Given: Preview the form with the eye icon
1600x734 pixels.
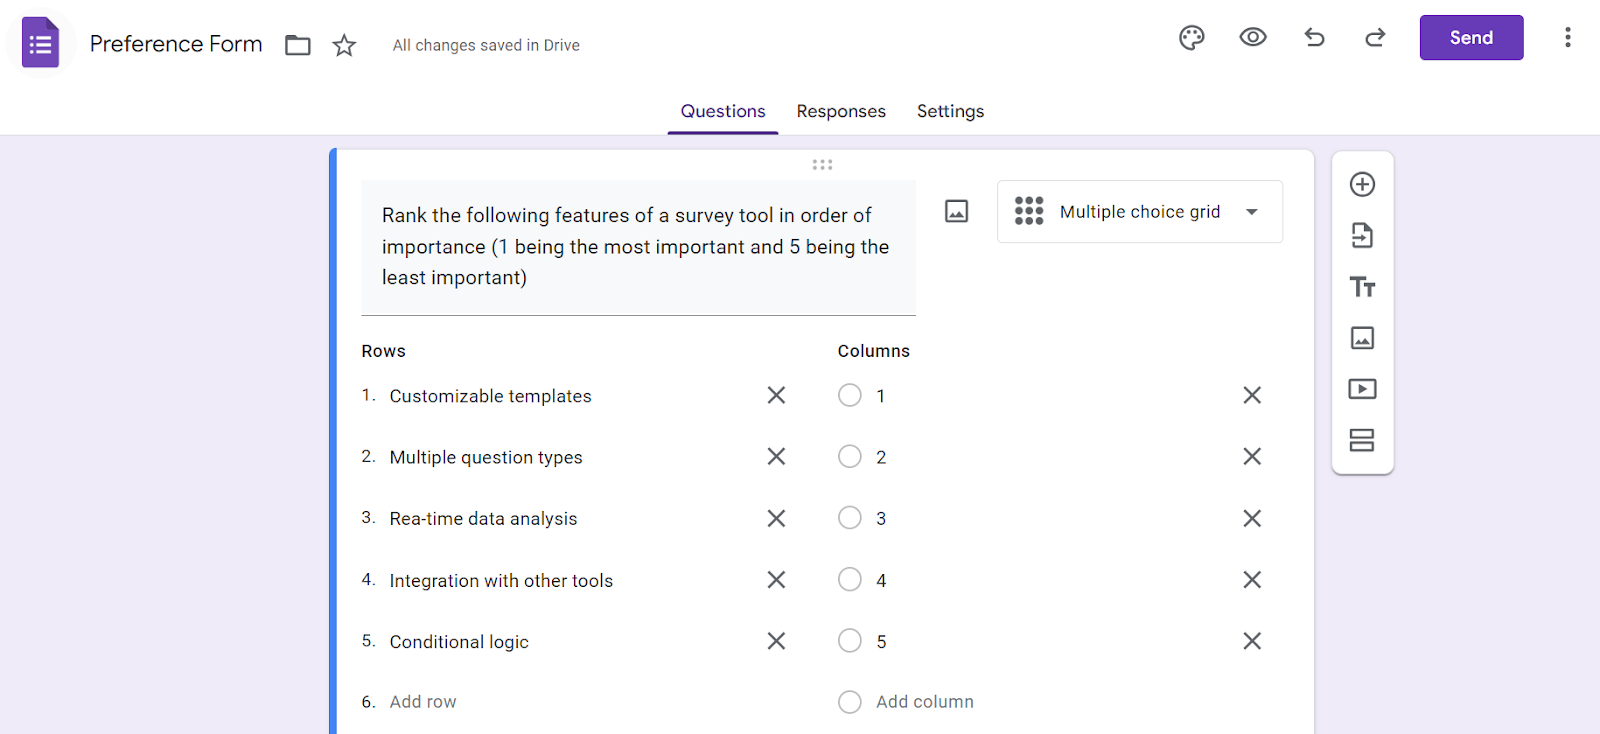Looking at the screenshot, I should point(1253,38).
